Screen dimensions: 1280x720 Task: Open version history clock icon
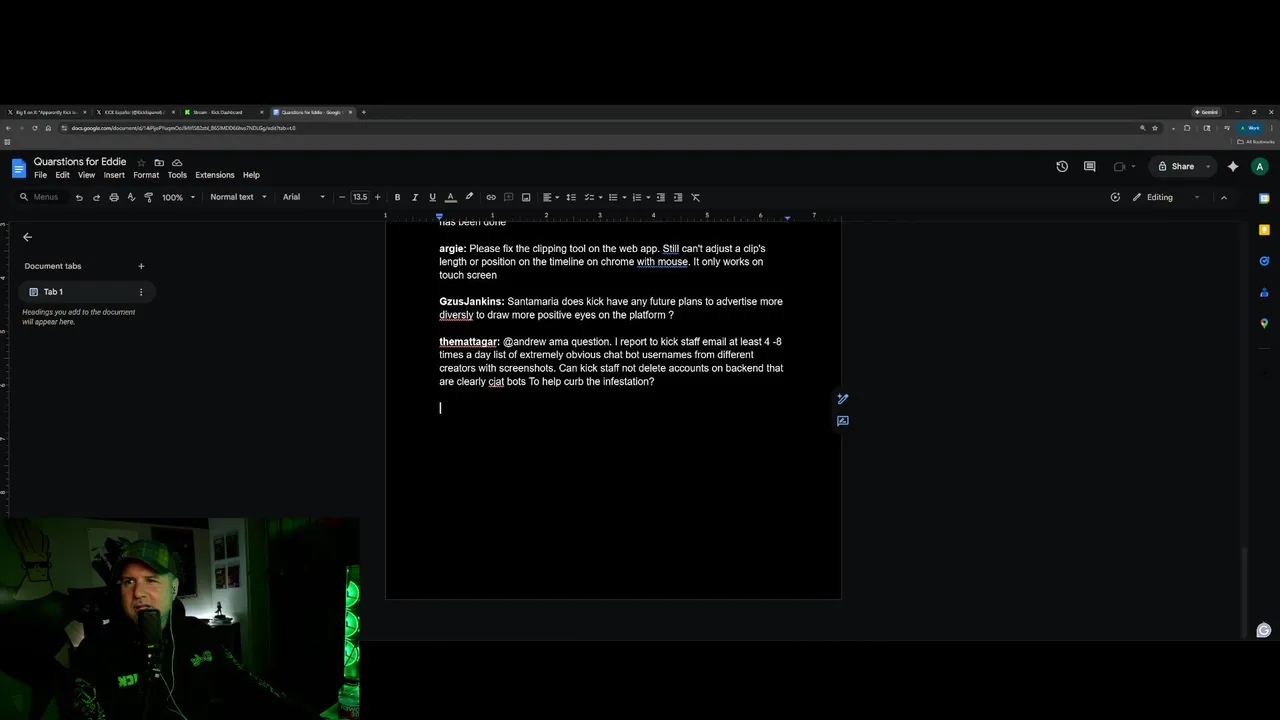[1062, 167]
